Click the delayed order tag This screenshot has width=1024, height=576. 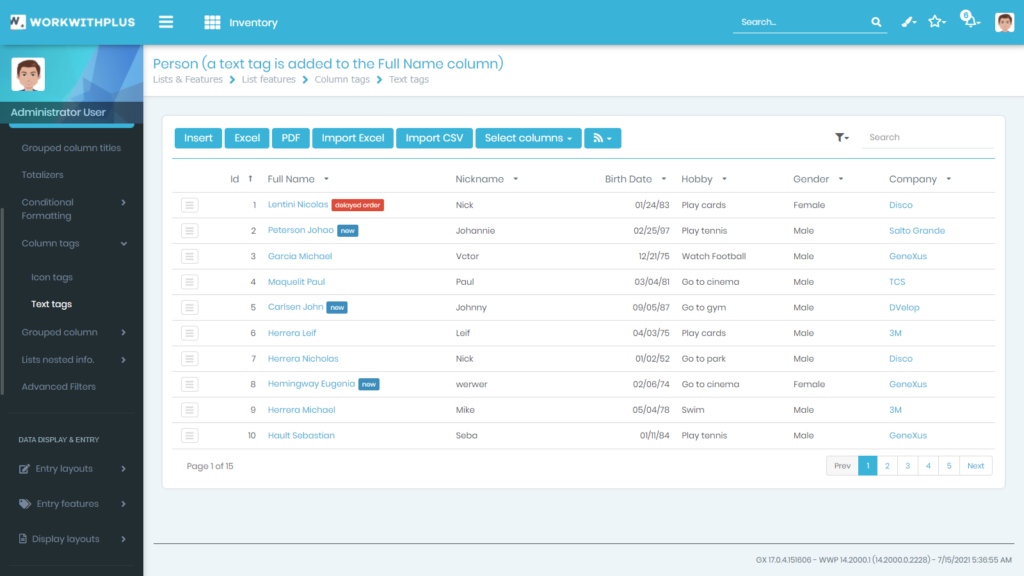point(357,205)
